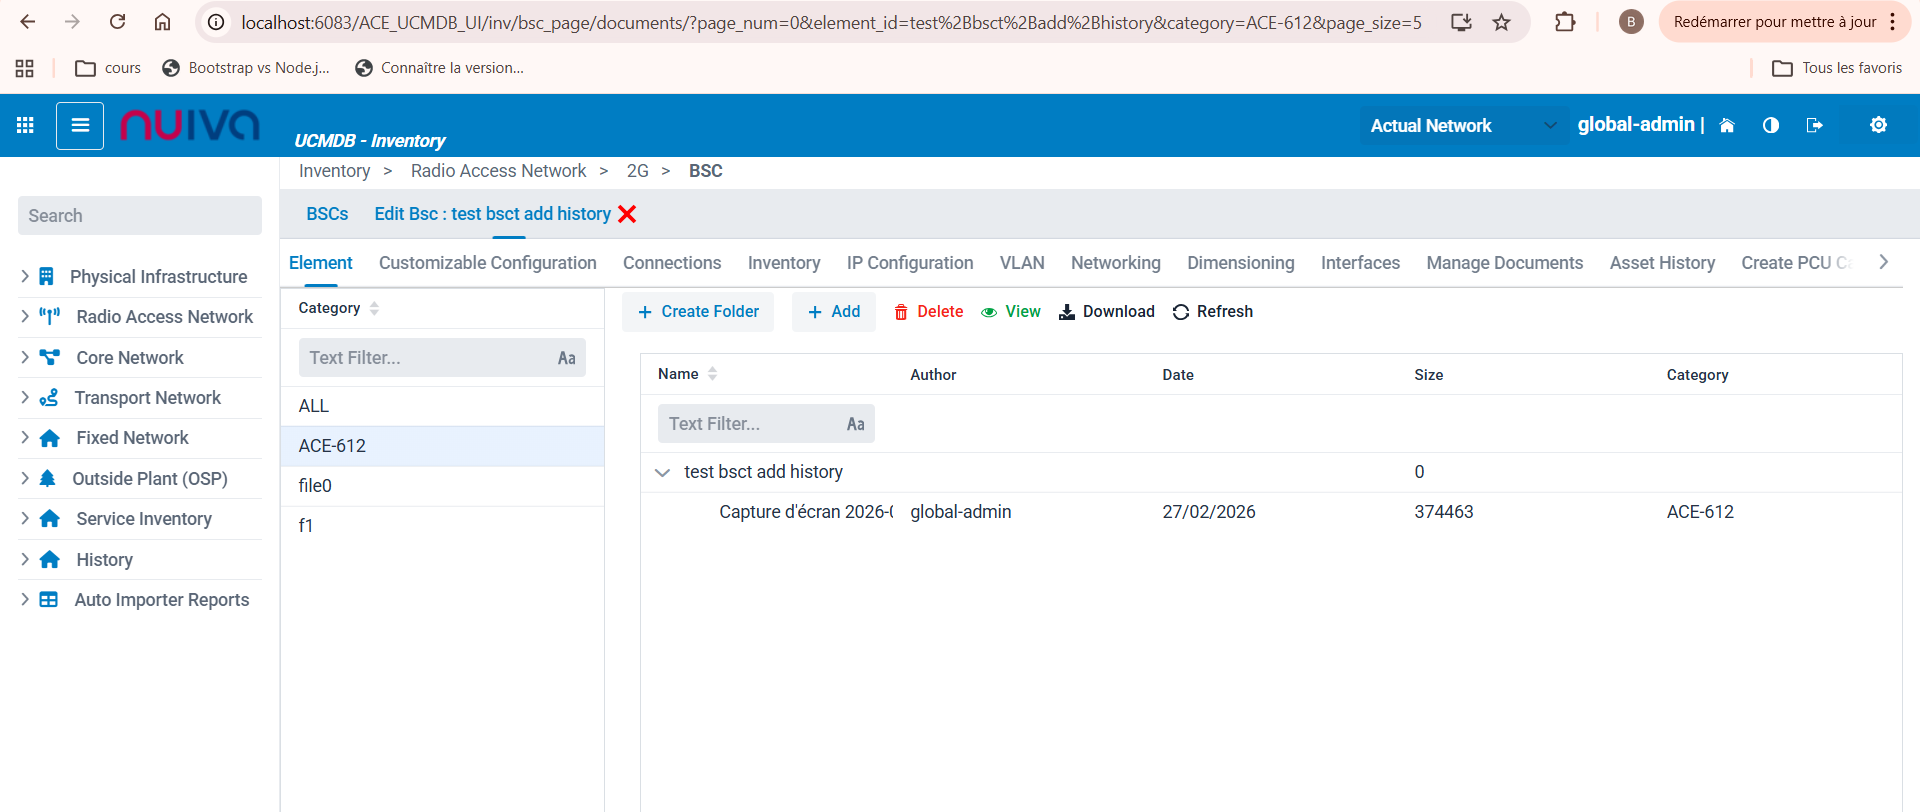Toggle the hamburger sidebar menu button
Viewport: 1920px width, 812px height.
(80, 125)
